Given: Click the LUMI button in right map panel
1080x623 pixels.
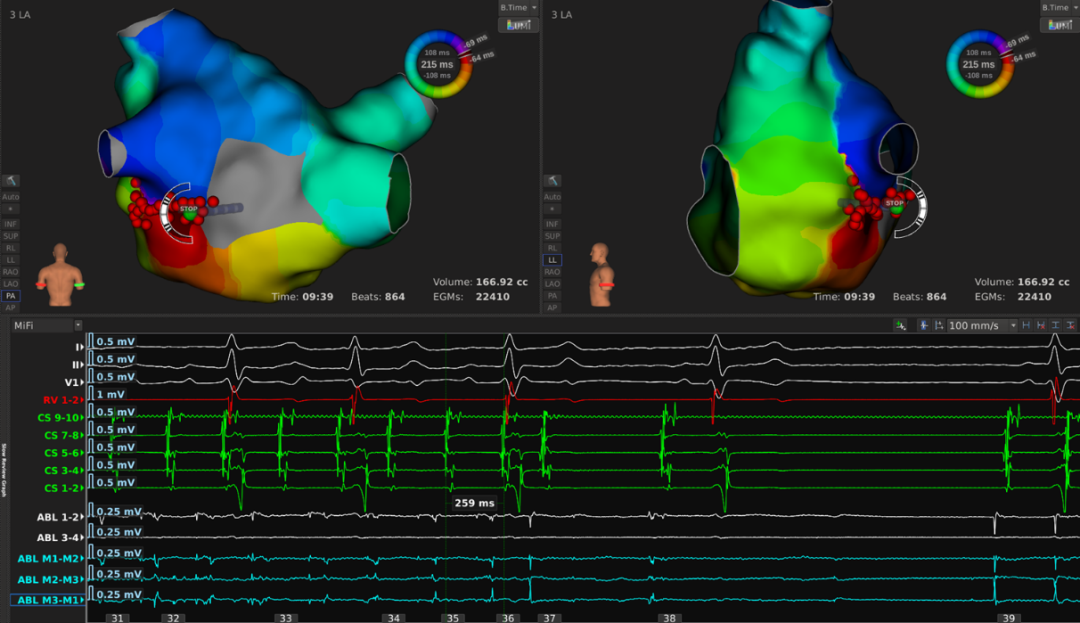Looking at the screenshot, I should point(1059,25).
